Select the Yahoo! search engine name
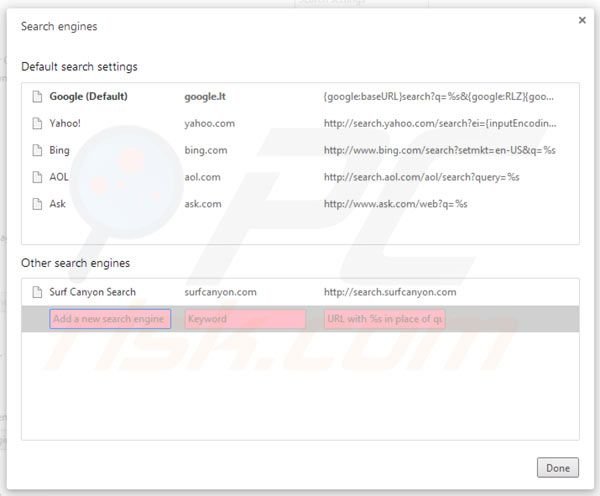Screen dimensions: 600x496 pyautogui.click(x=65, y=123)
